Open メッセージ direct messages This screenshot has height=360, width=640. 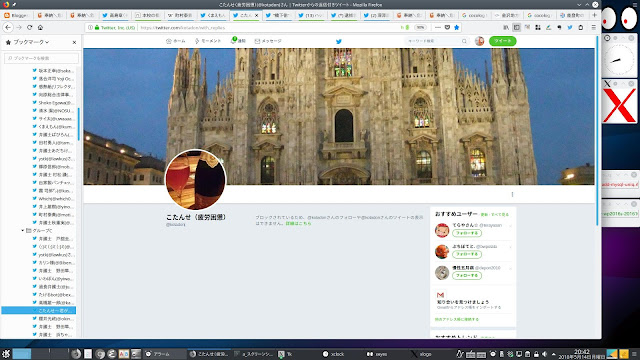(x=268, y=41)
